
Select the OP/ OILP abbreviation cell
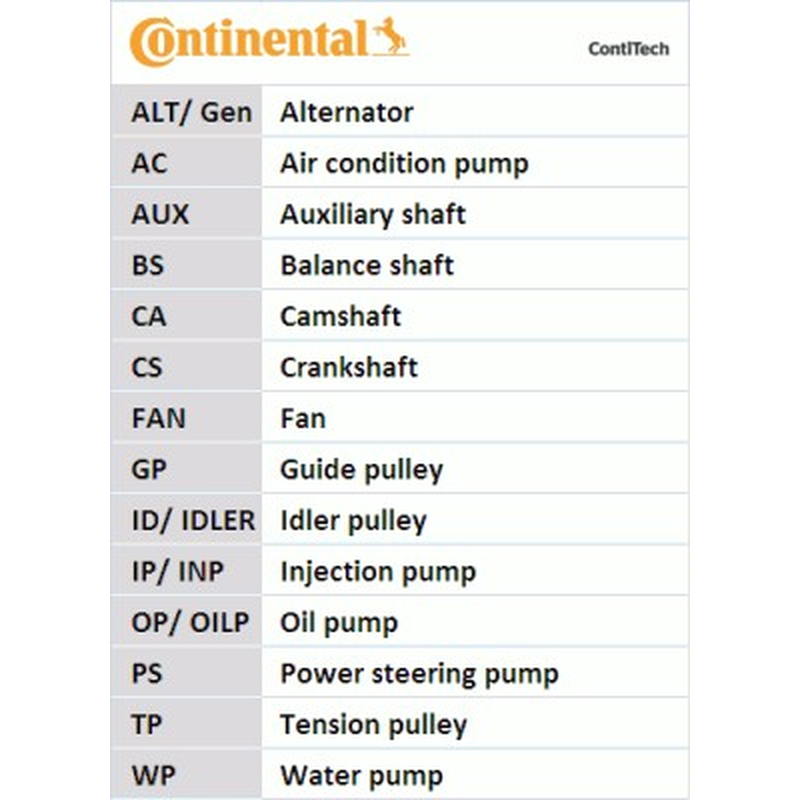[189, 623]
